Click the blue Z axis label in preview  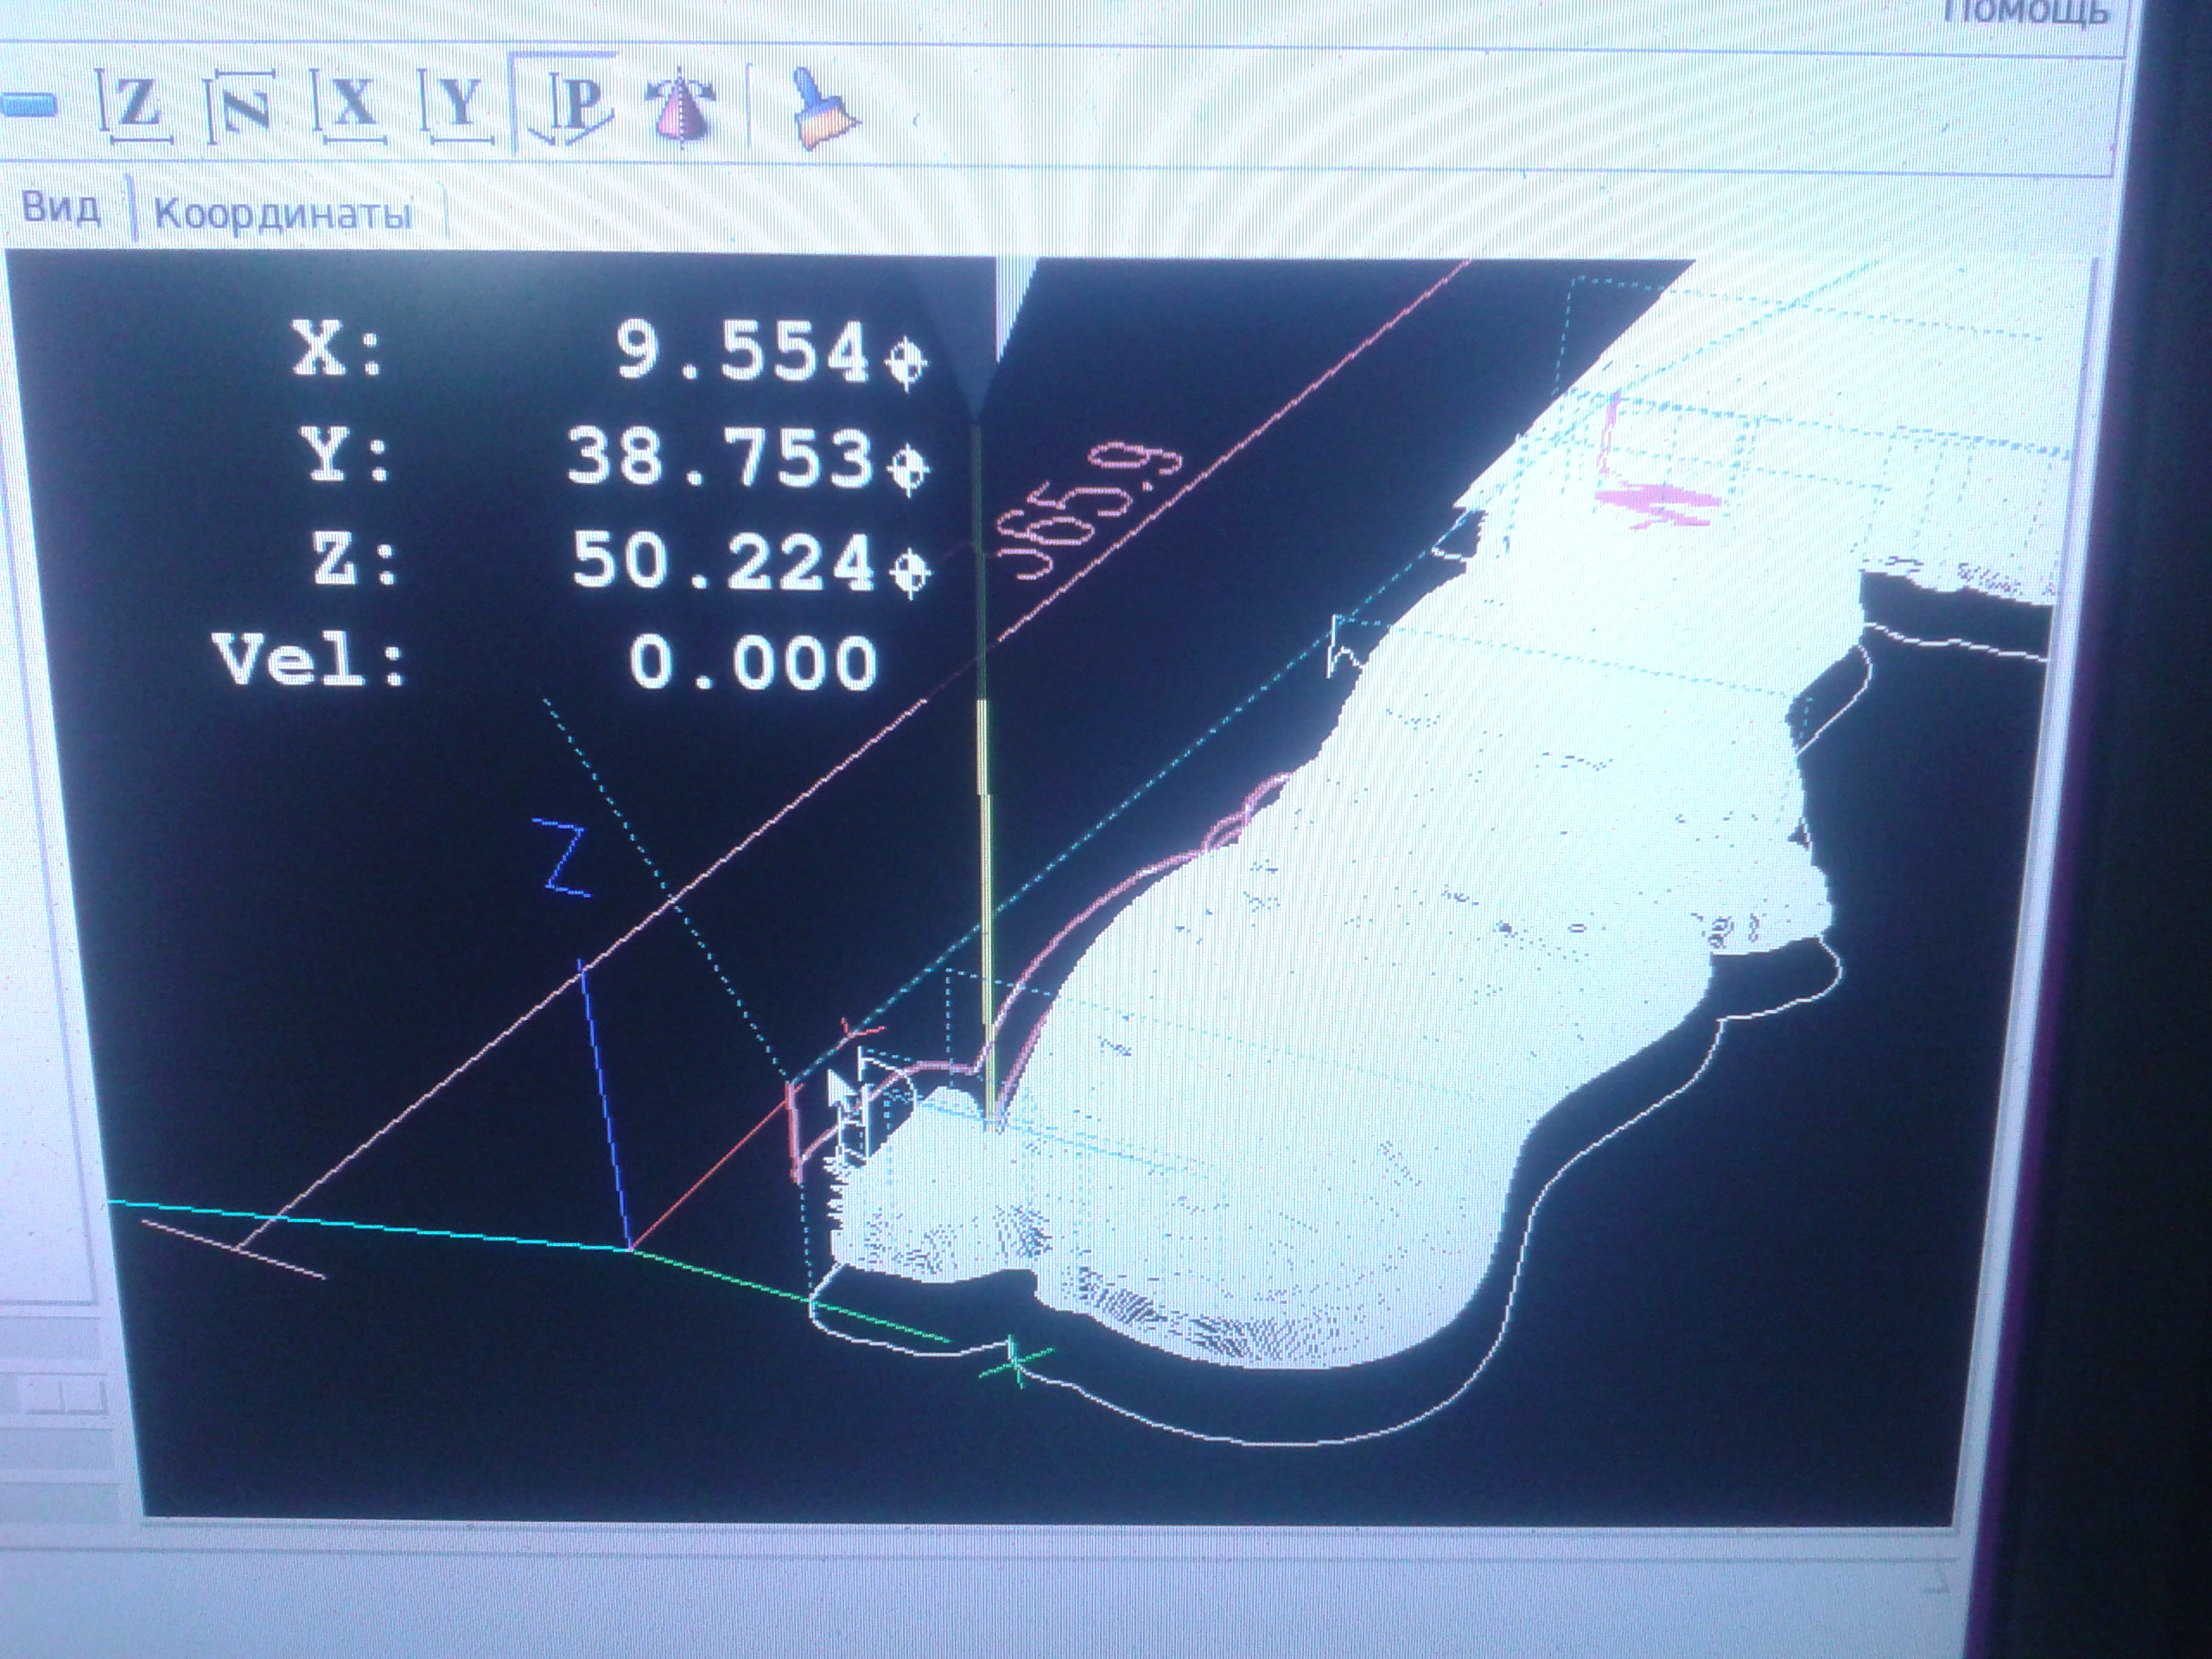pyautogui.click(x=563, y=858)
